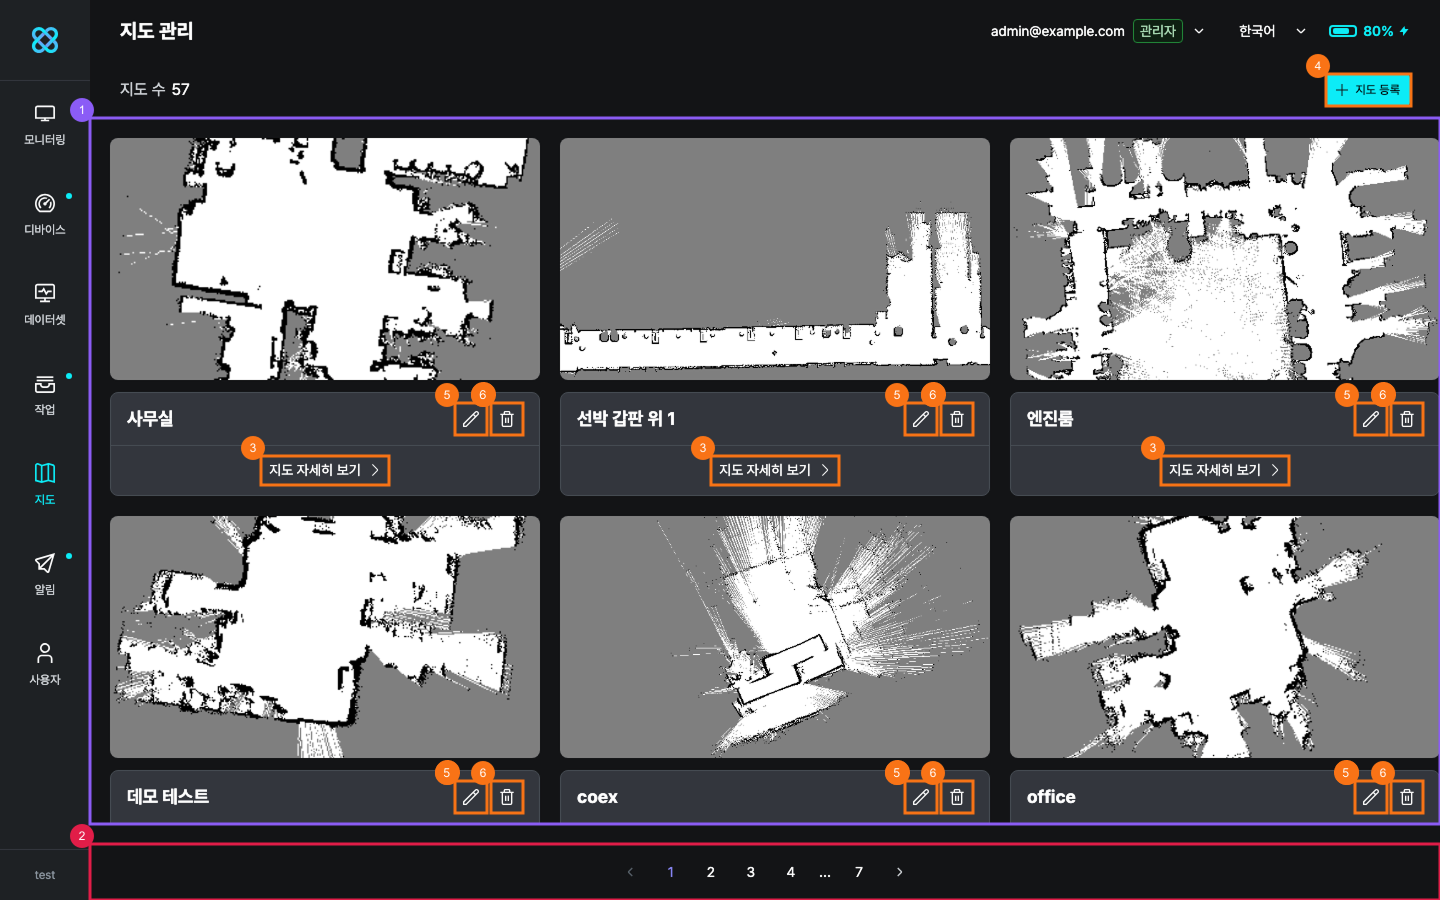Go to page 3 of maps
This screenshot has height=900, width=1440.
pos(751,872)
